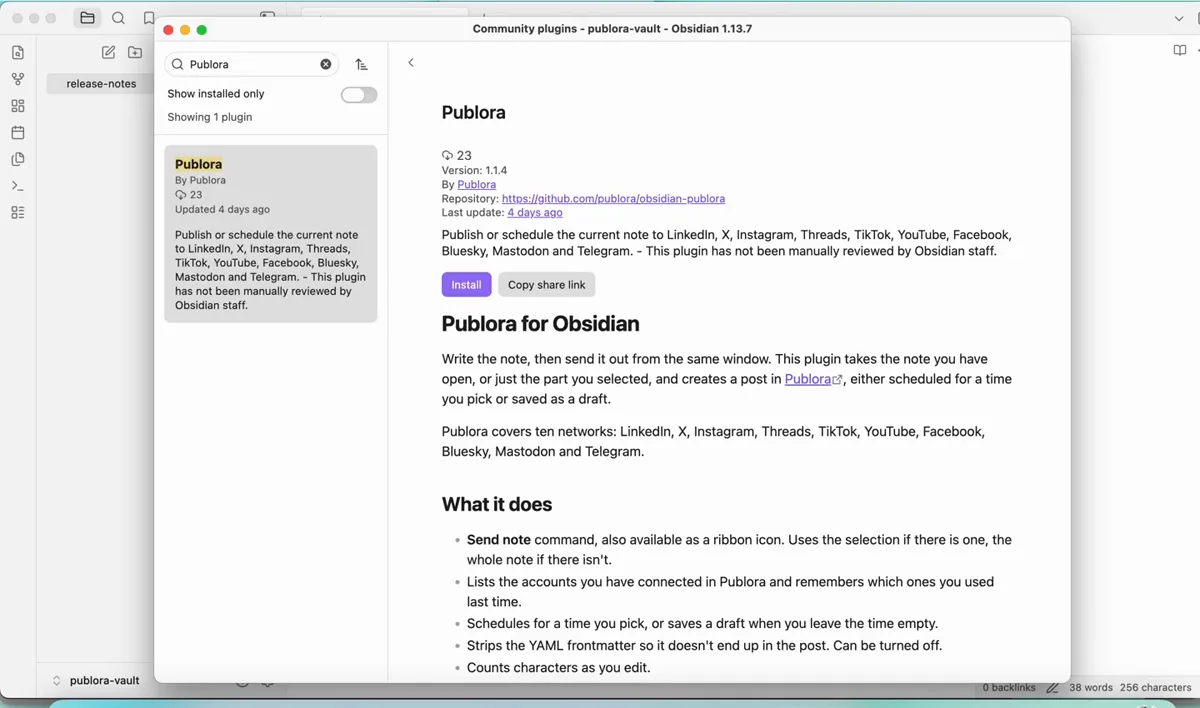Click the '38 words' status bar count
The width and height of the screenshot is (1200, 708).
click(x=1091, y=688)
